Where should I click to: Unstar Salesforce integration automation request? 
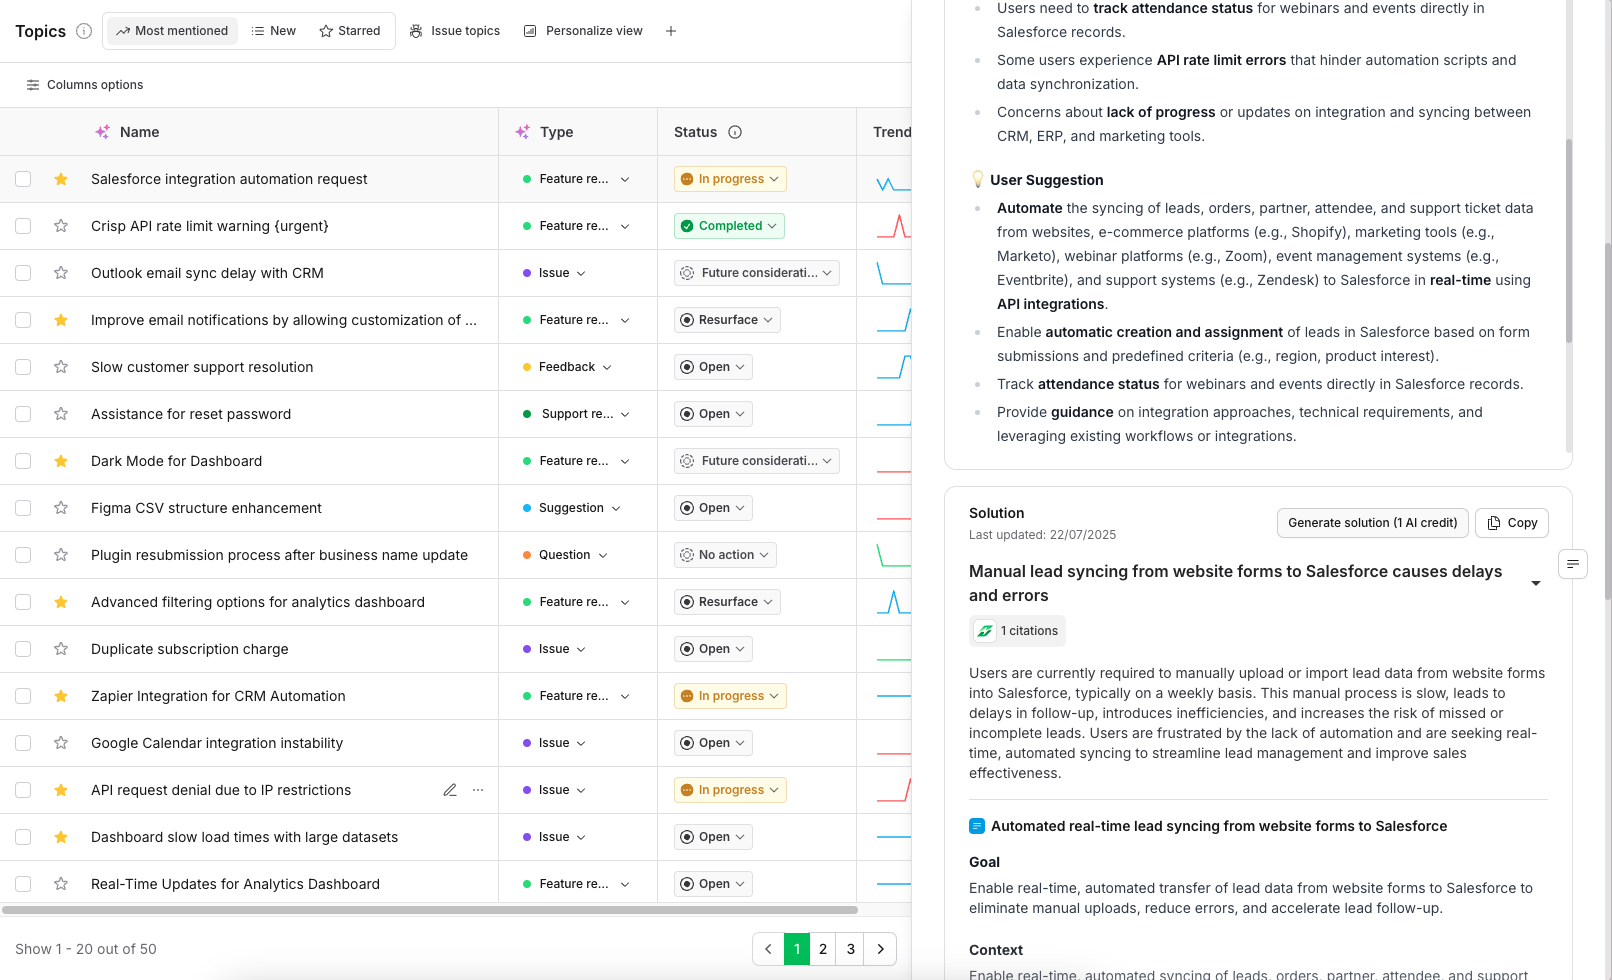pos(61,179)
